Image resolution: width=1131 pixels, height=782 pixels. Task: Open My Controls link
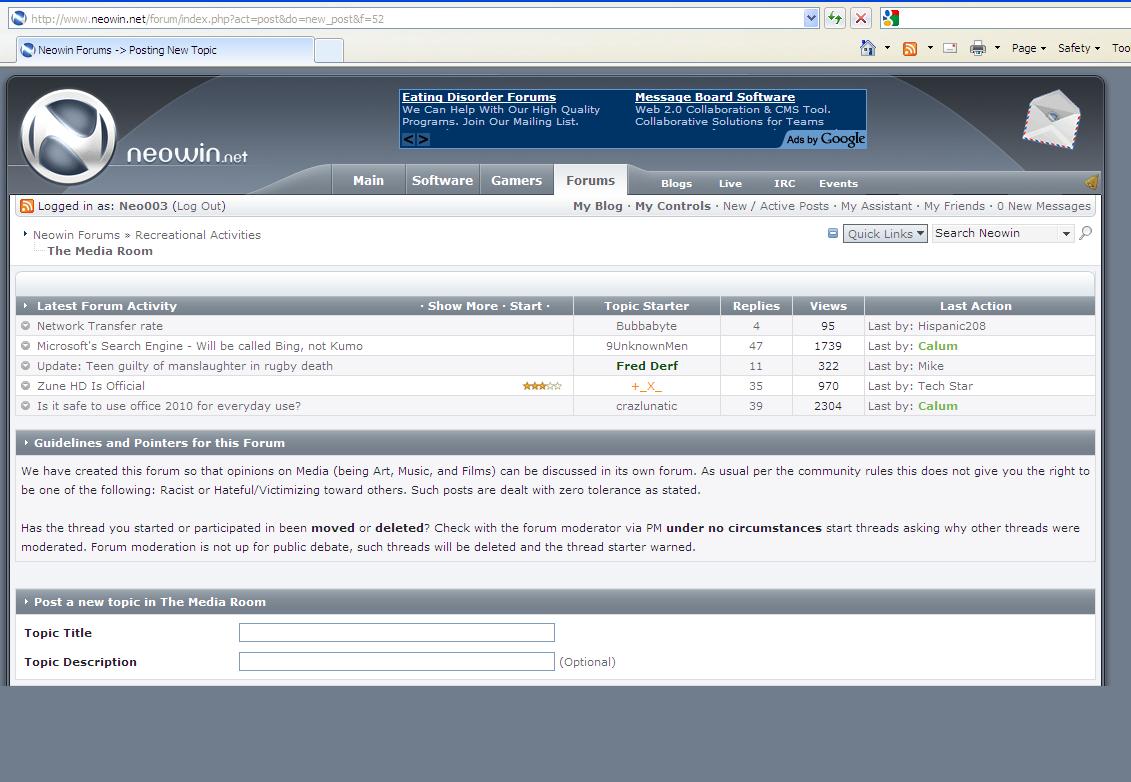point(672,206)
